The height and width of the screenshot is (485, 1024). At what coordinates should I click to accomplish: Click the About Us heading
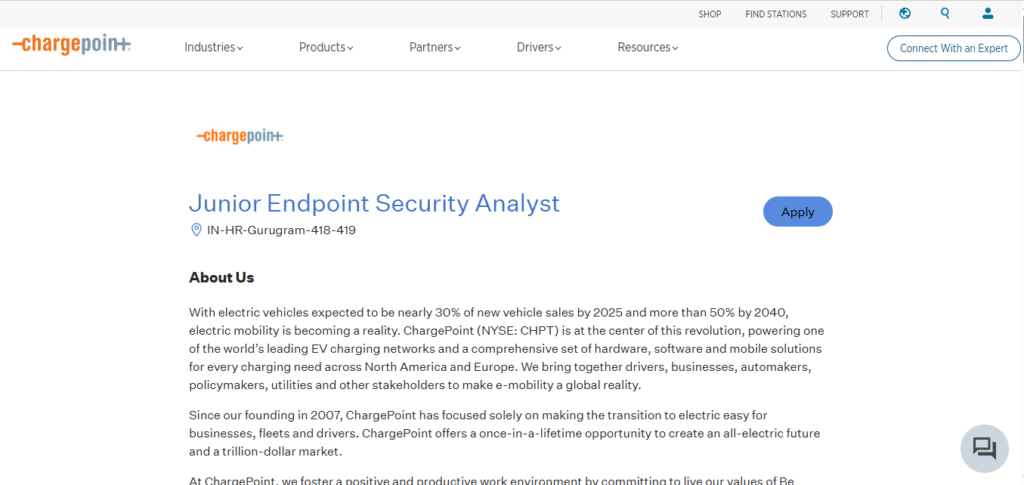pos(221,277)
